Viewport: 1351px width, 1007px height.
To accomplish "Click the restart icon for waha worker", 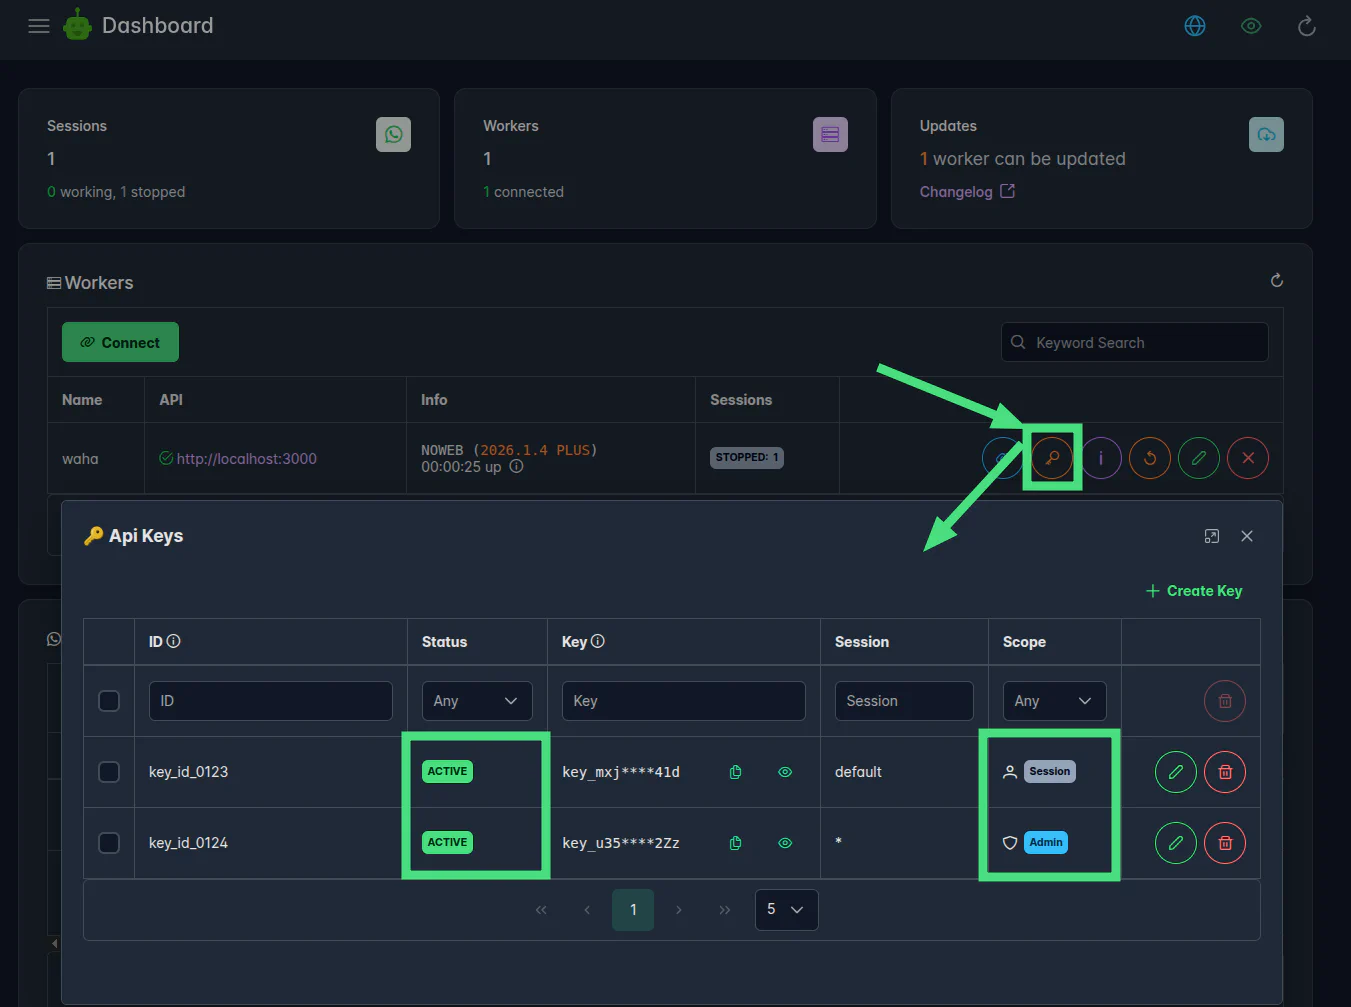I will click(1150, 458).
